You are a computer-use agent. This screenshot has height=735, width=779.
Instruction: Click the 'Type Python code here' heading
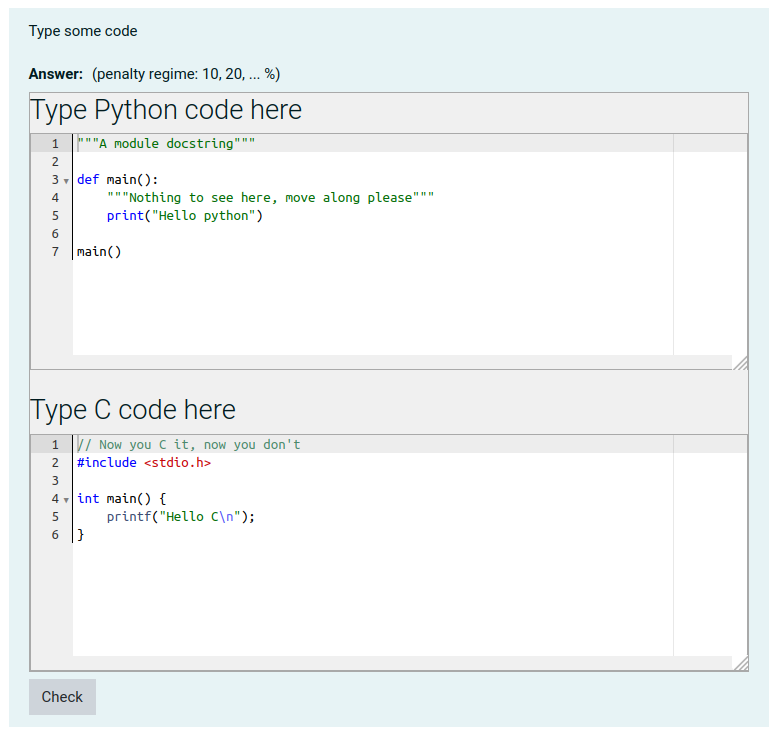166,110
